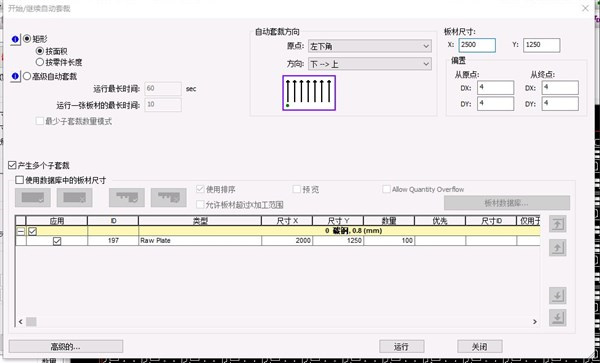Open the 原点 dropdown showing 左下角

tap(370, 46)
